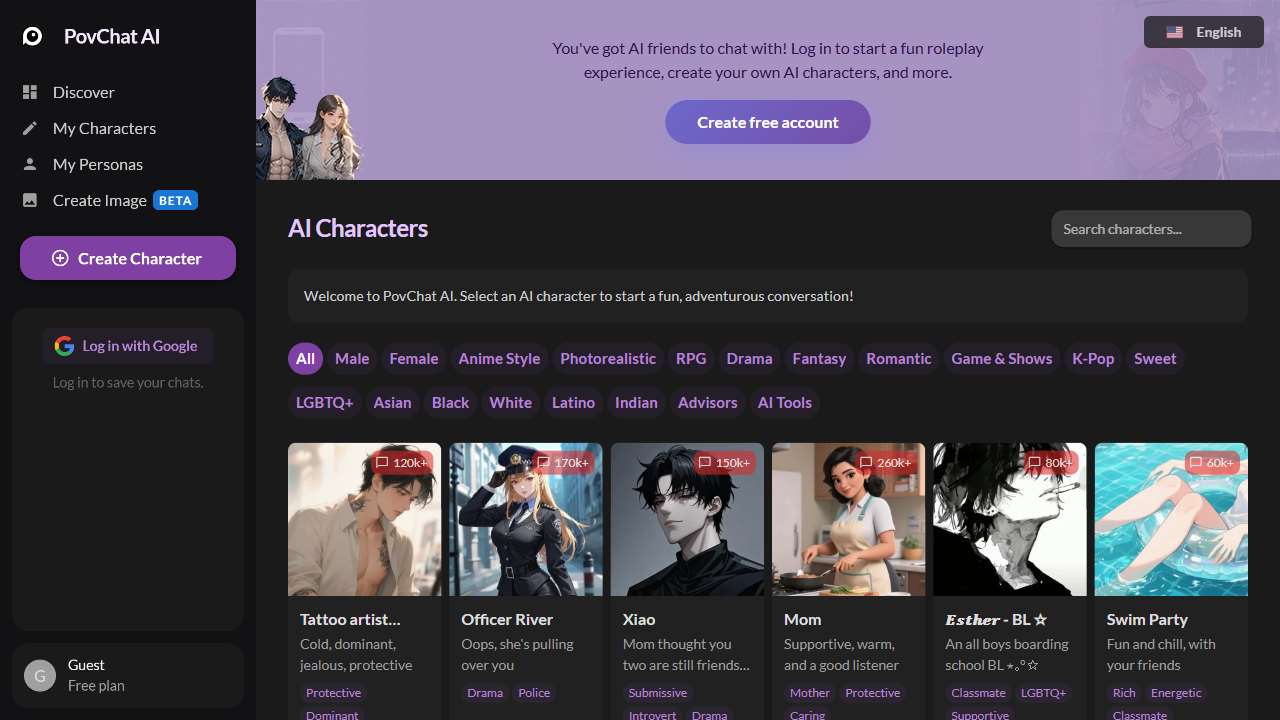Switch to the Anime Style category
The height and width of the screenshot is (720, 1280).
(x=499, y=358)
